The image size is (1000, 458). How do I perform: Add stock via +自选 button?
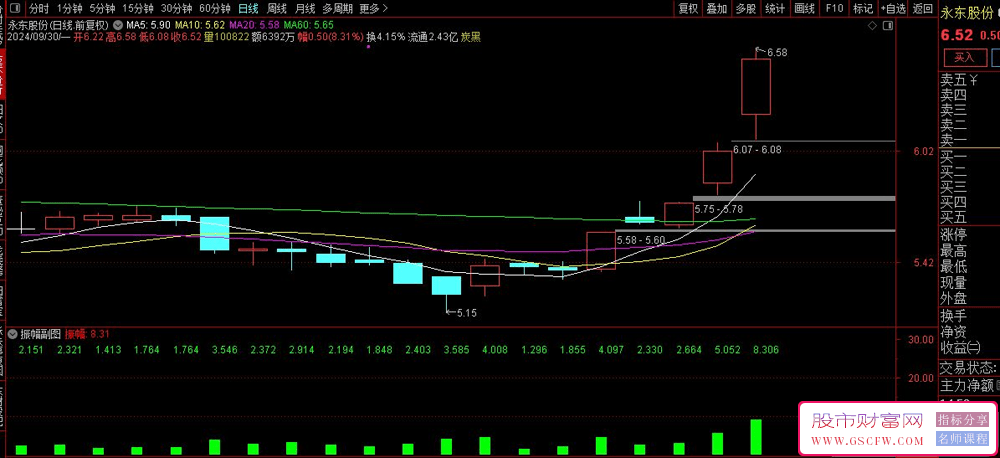[893, 8]
